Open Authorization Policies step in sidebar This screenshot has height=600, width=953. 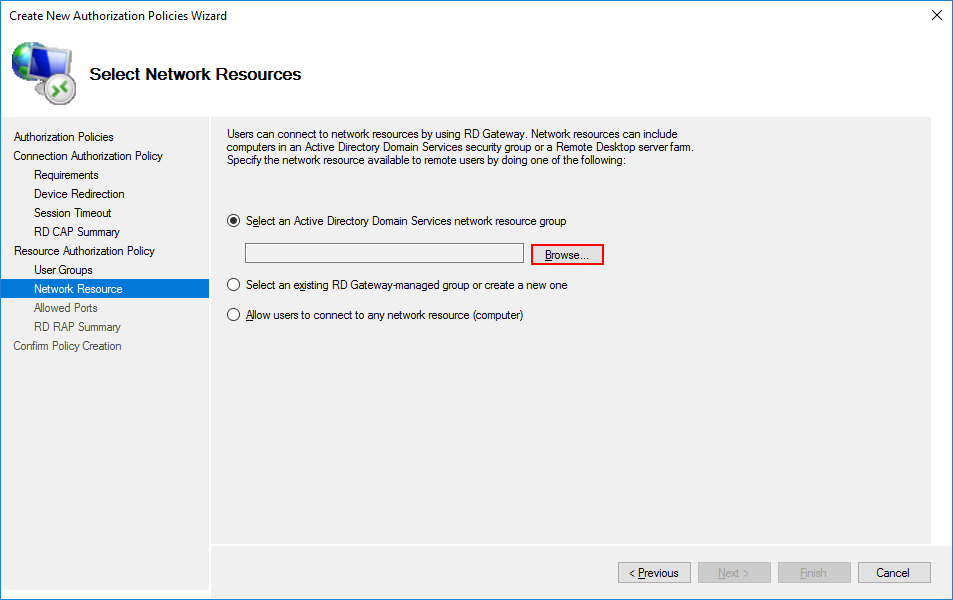click(x=64, y=137)
